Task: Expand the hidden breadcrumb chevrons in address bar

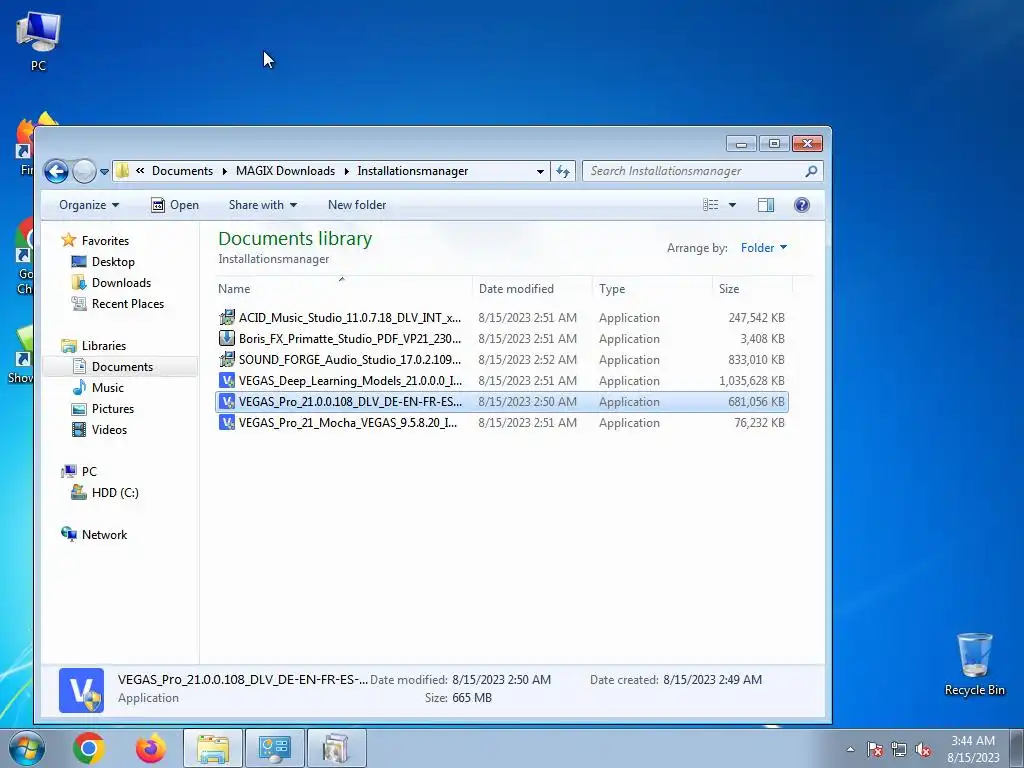Action: (x=140, y=171)
